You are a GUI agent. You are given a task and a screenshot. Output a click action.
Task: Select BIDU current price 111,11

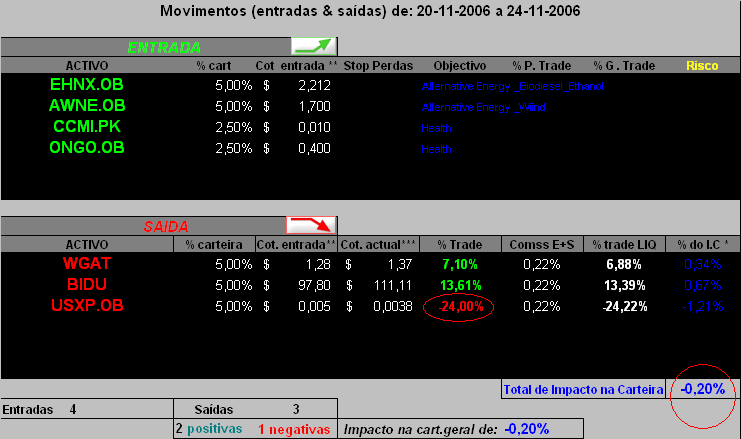392,285
